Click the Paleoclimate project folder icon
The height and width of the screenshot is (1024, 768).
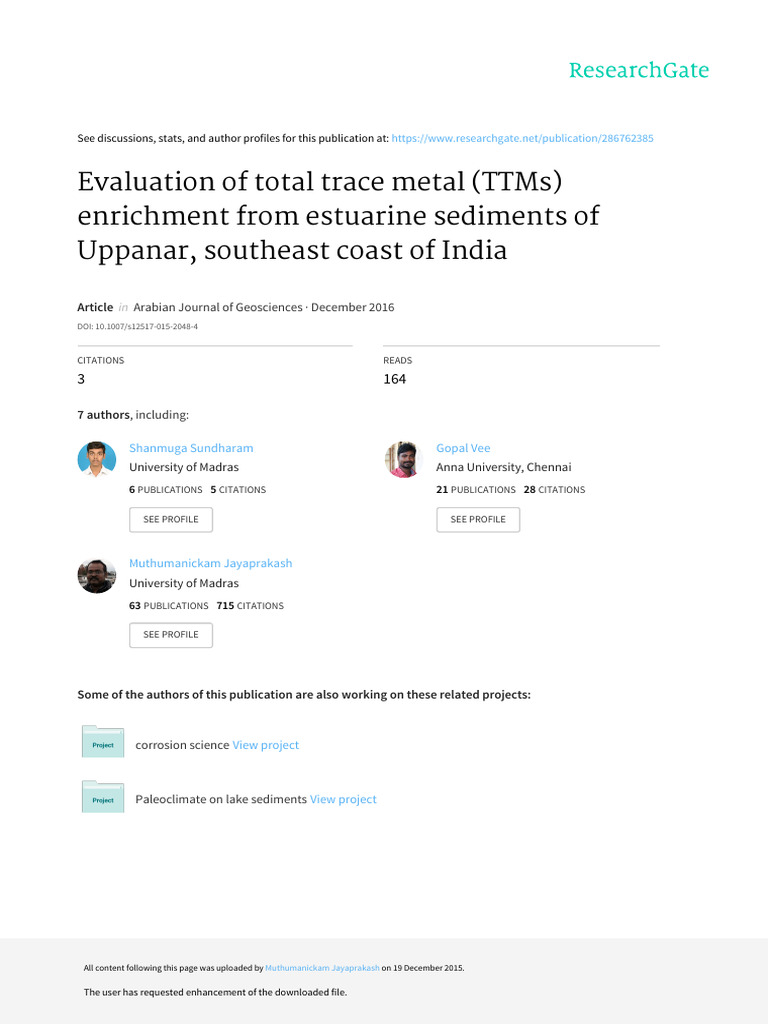(103, 797)
